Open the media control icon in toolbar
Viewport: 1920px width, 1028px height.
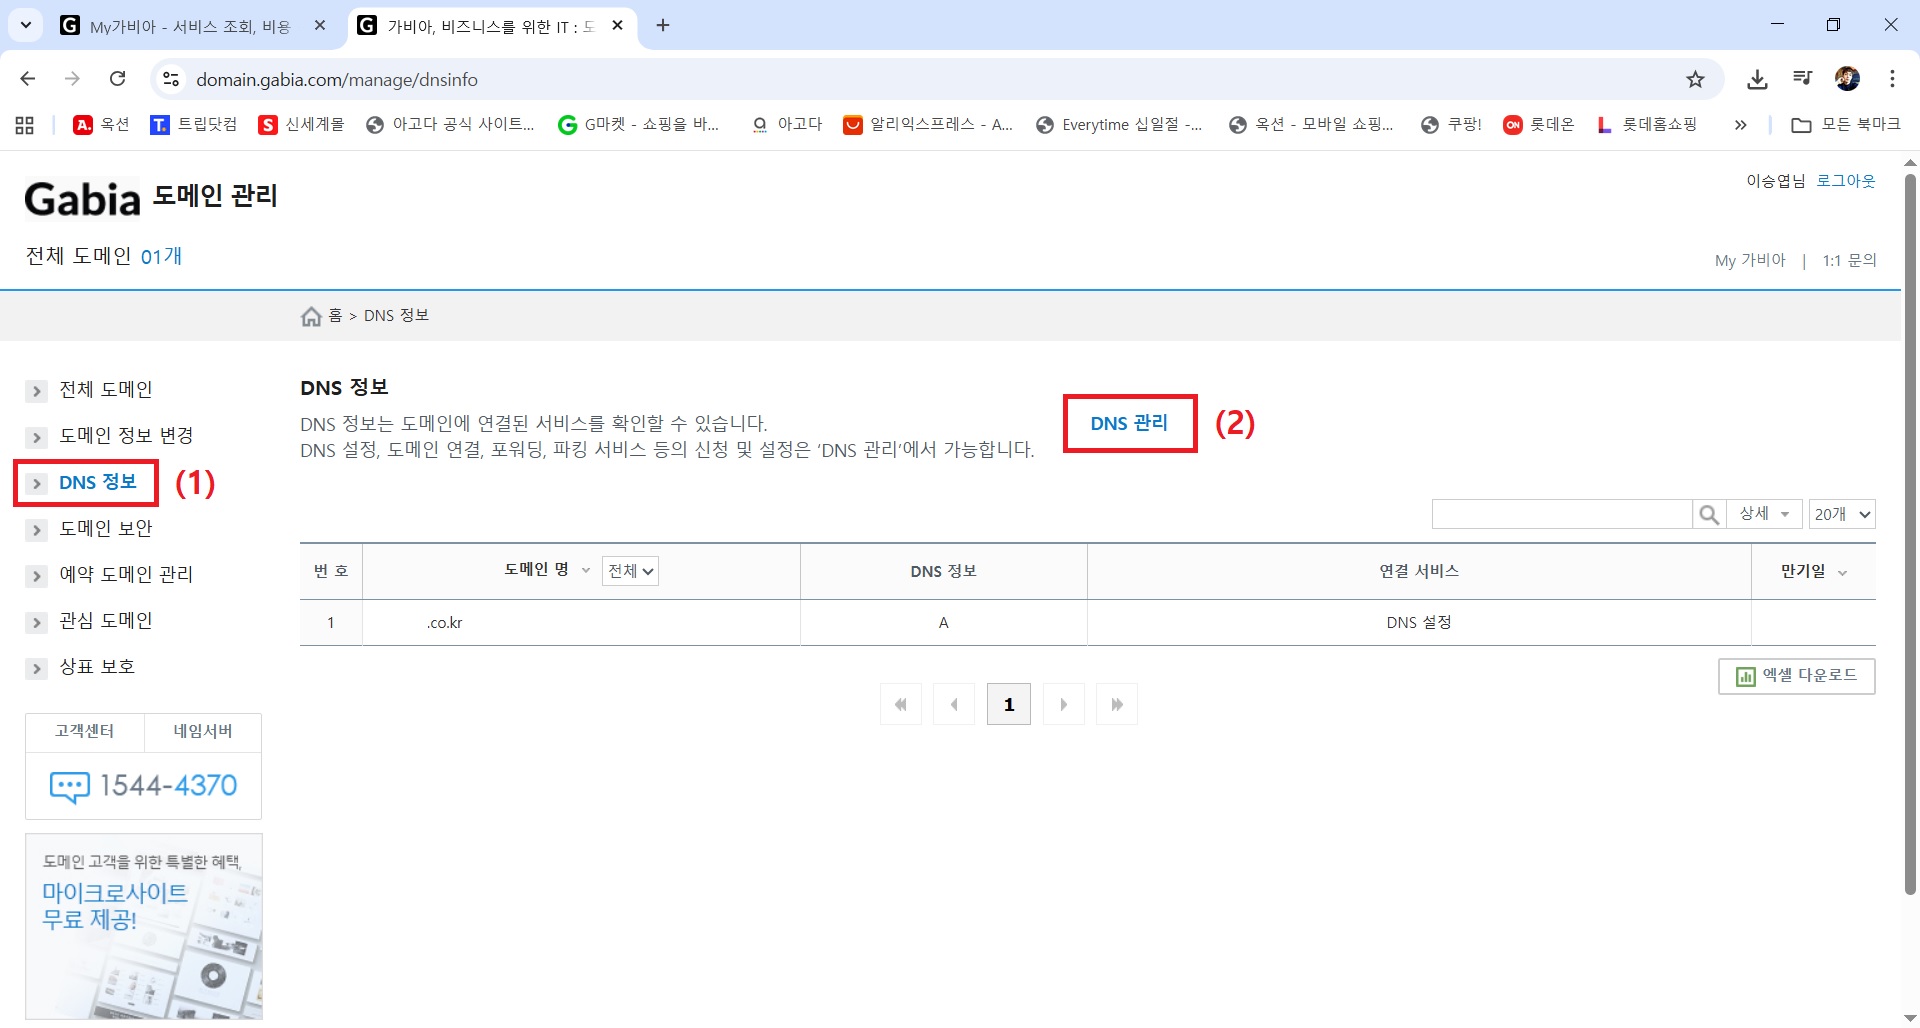click(1802, 79)
